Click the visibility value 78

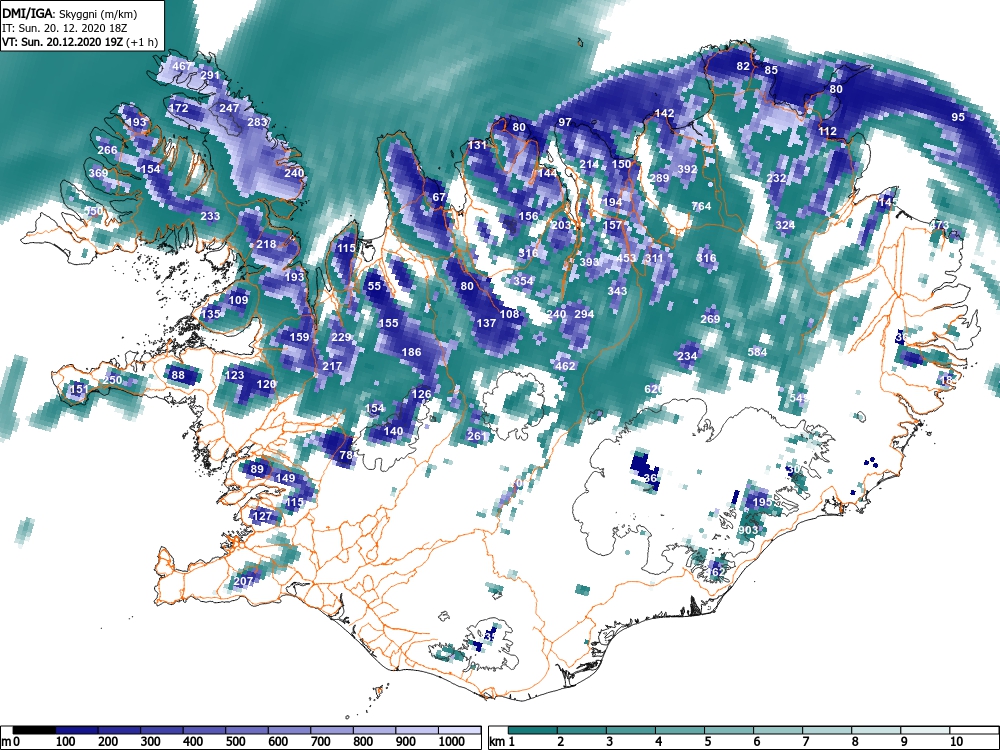[346, 455]
